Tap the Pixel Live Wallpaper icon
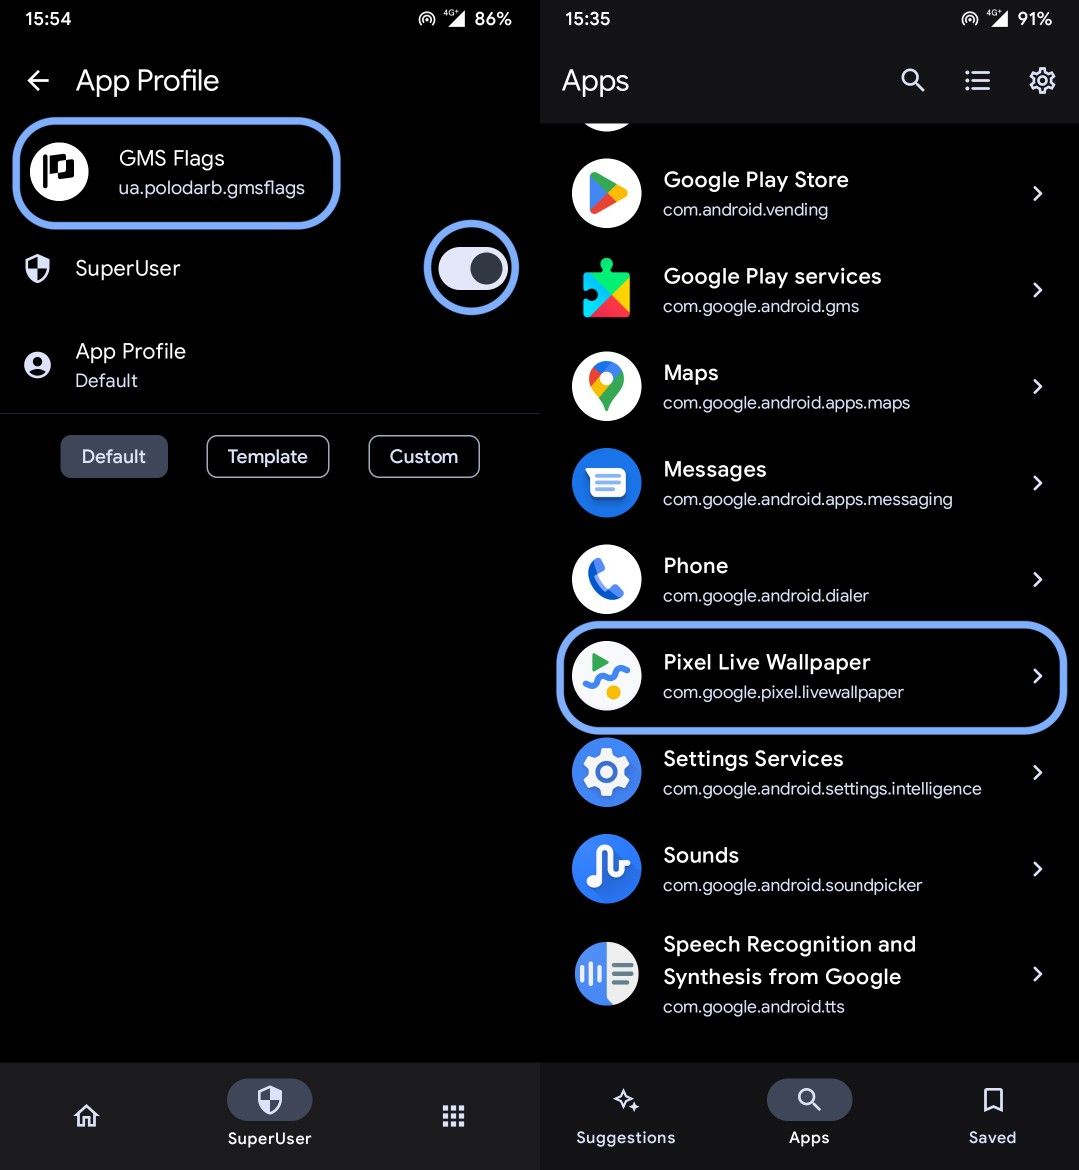1079x1170 pixels. (x=606, y=675)
